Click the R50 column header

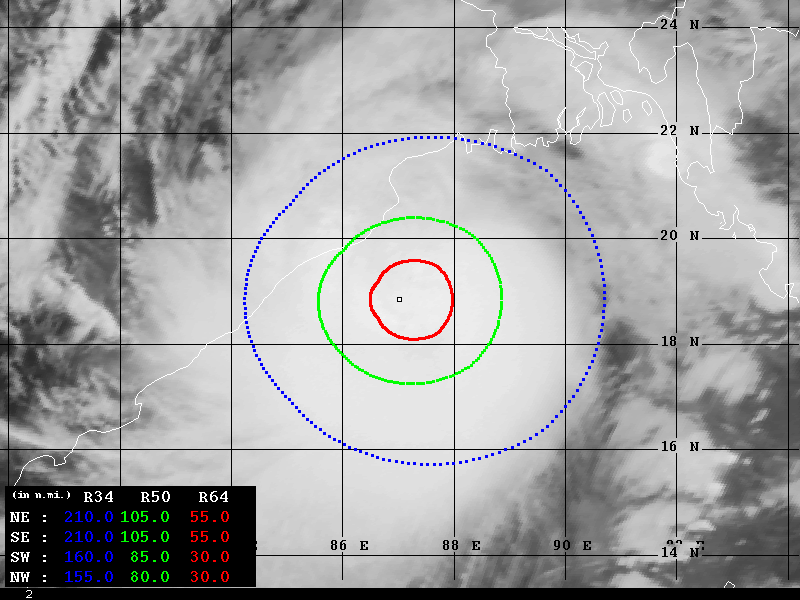coord(155,497)
